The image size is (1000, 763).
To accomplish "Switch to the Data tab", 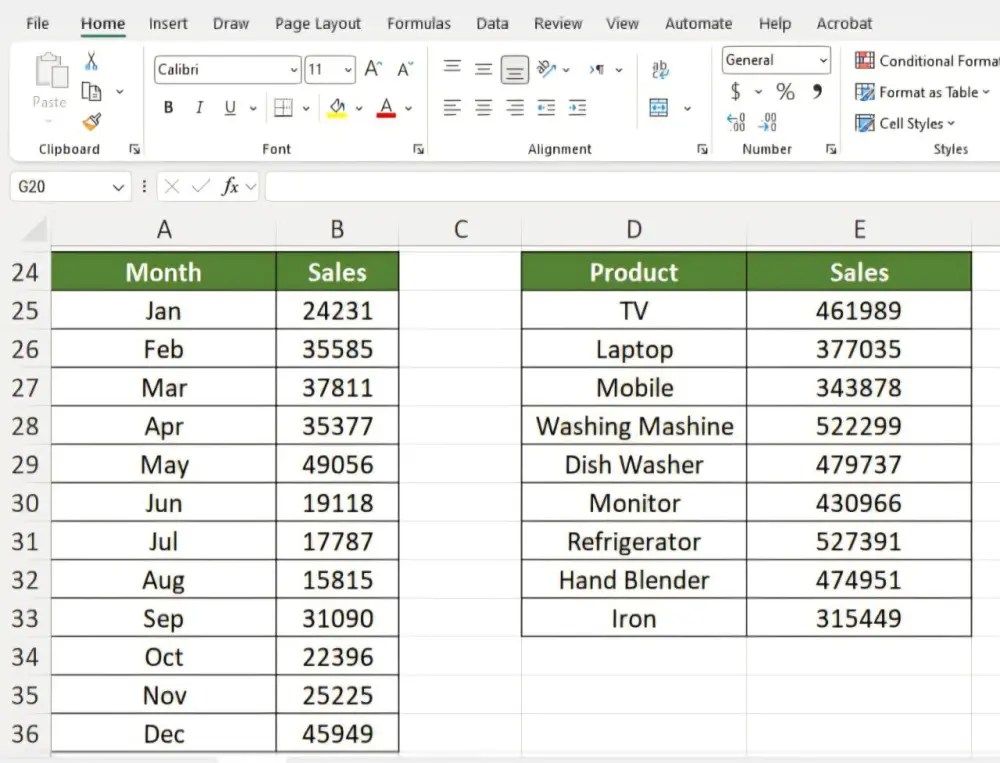I will pyautogui.click(x=492, y=24).
